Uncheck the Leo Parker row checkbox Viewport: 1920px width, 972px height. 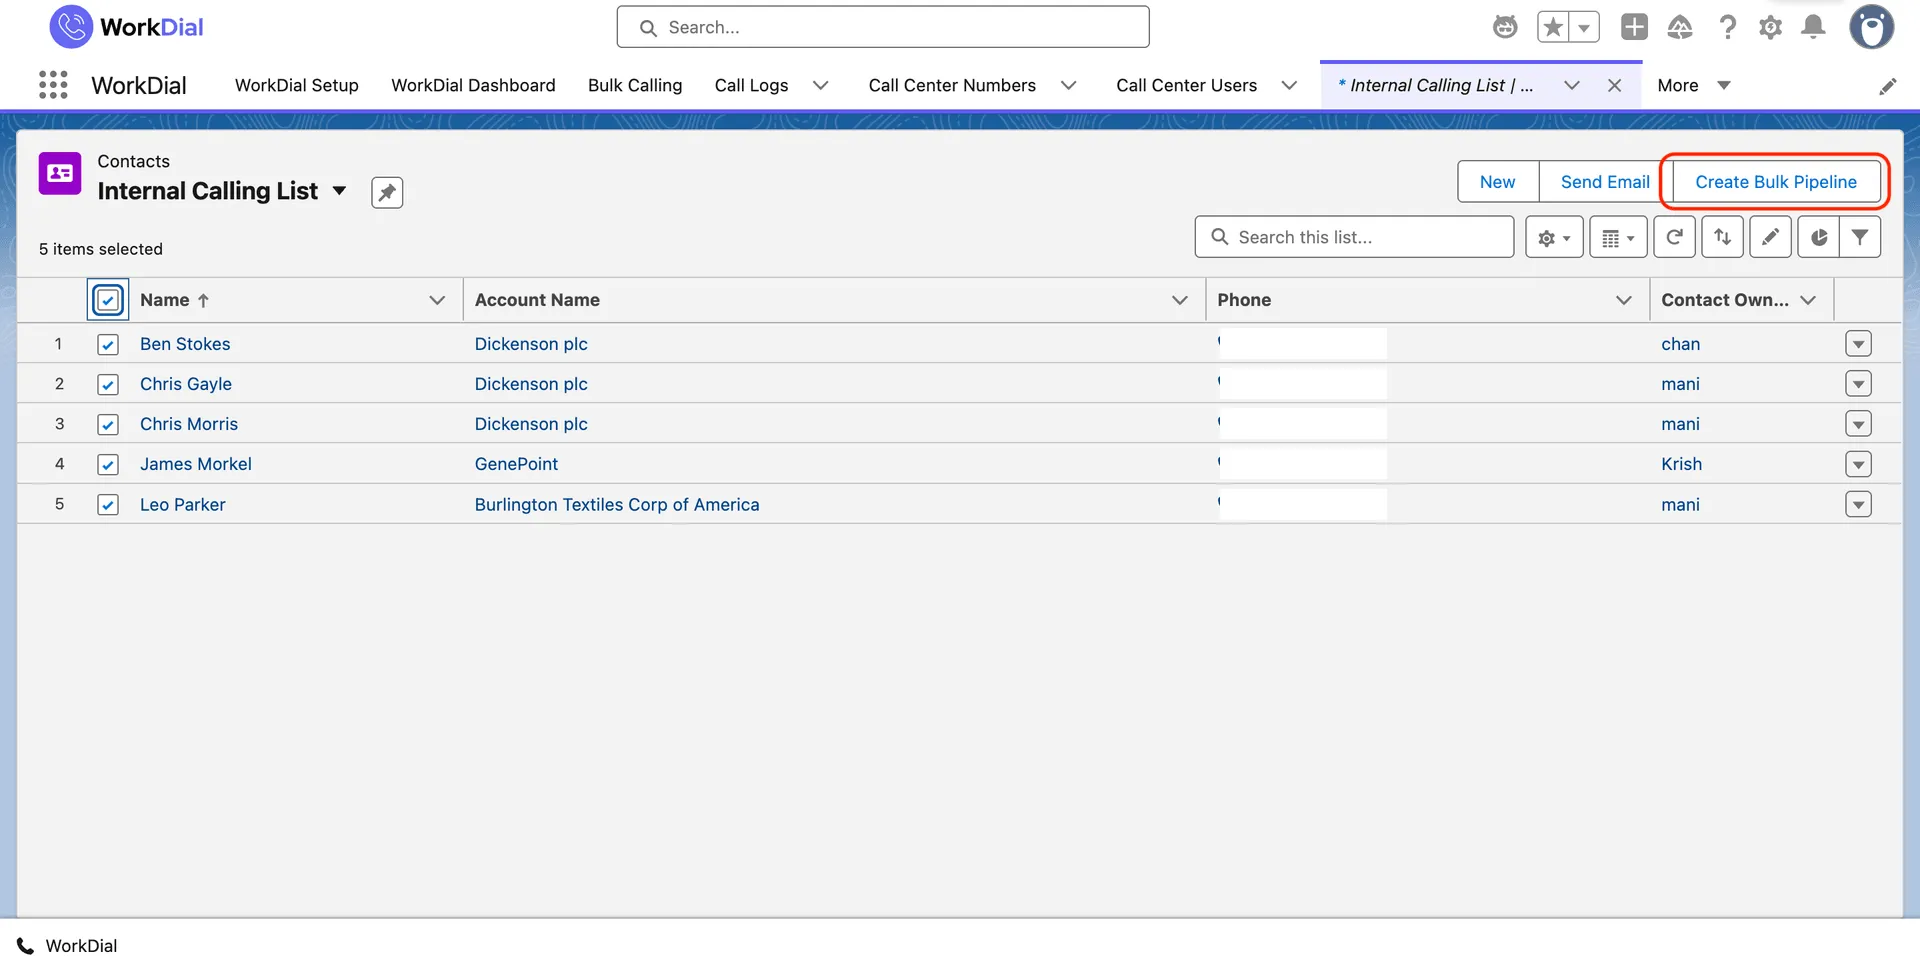tap(108, 505)
